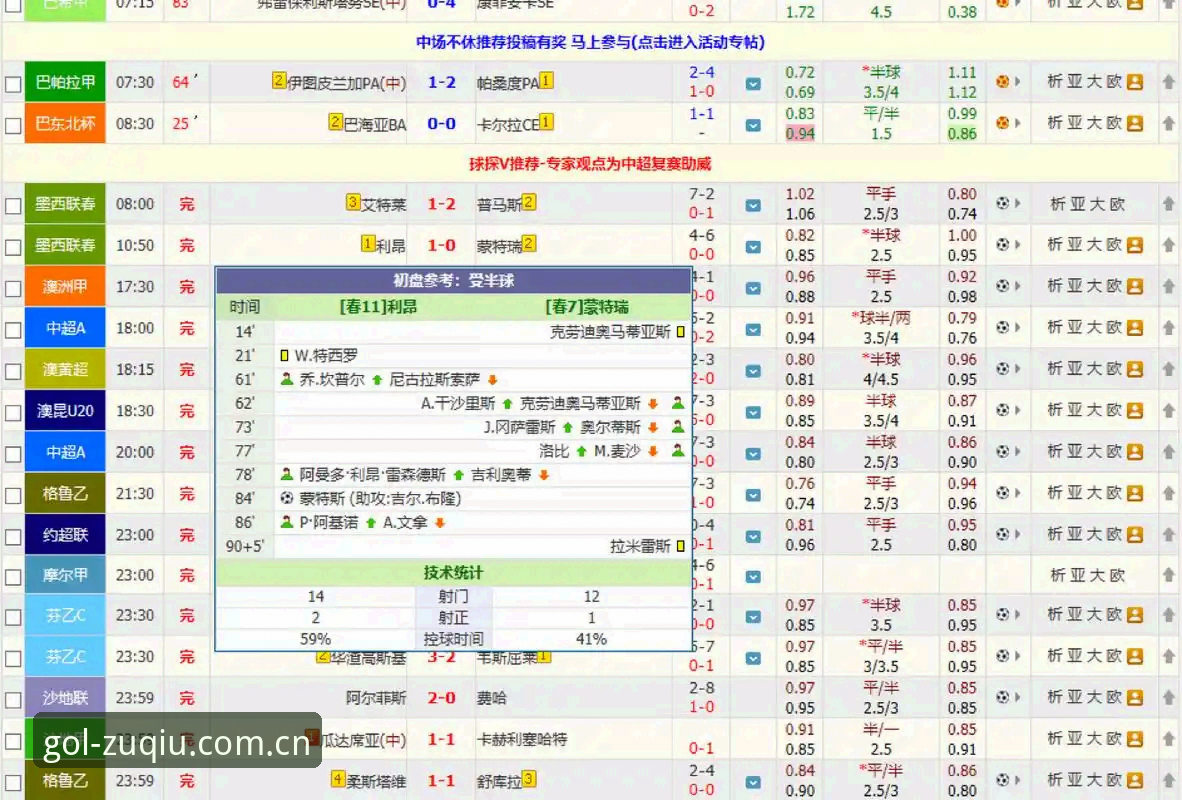This screenshot has width=1182, height=800.
Task: Pin 沙地联 match using up arrow
Action: pyautogui.click(x=1168, y=697)
